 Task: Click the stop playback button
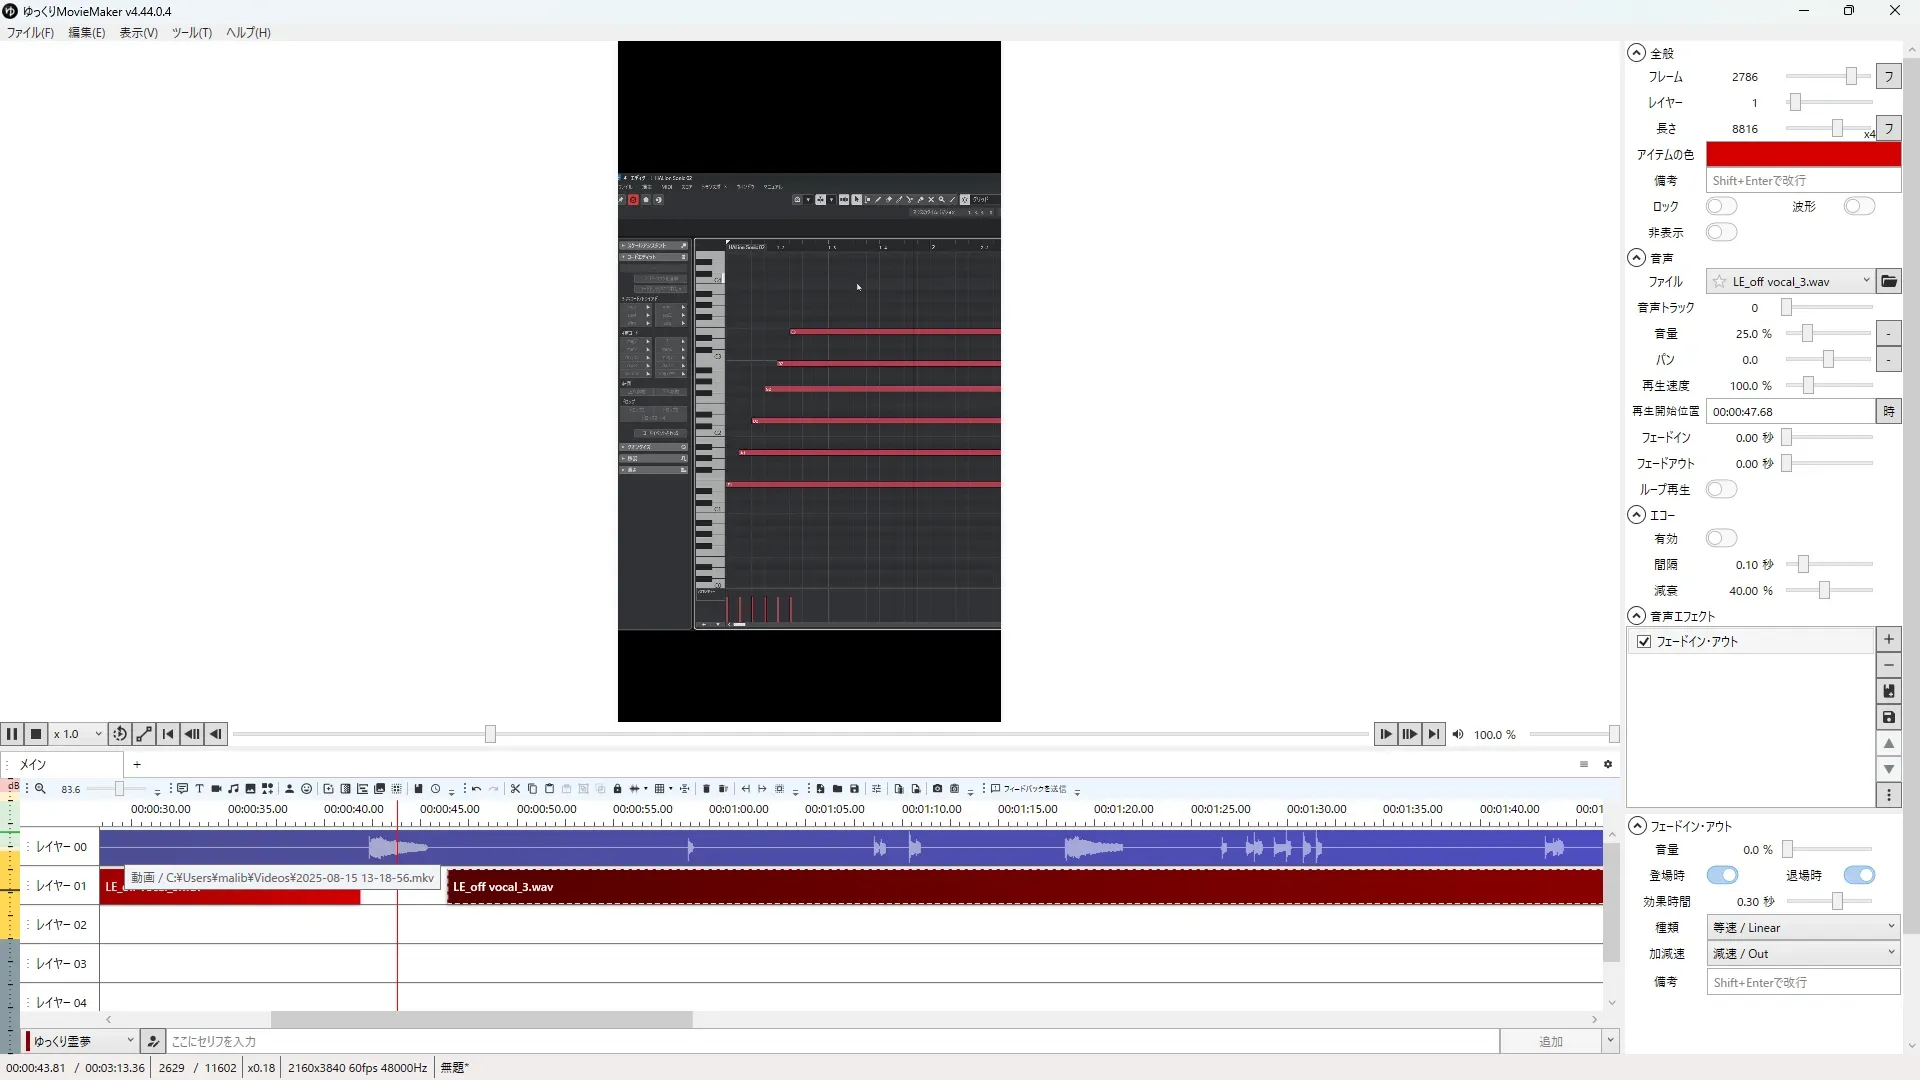[36, 734]
